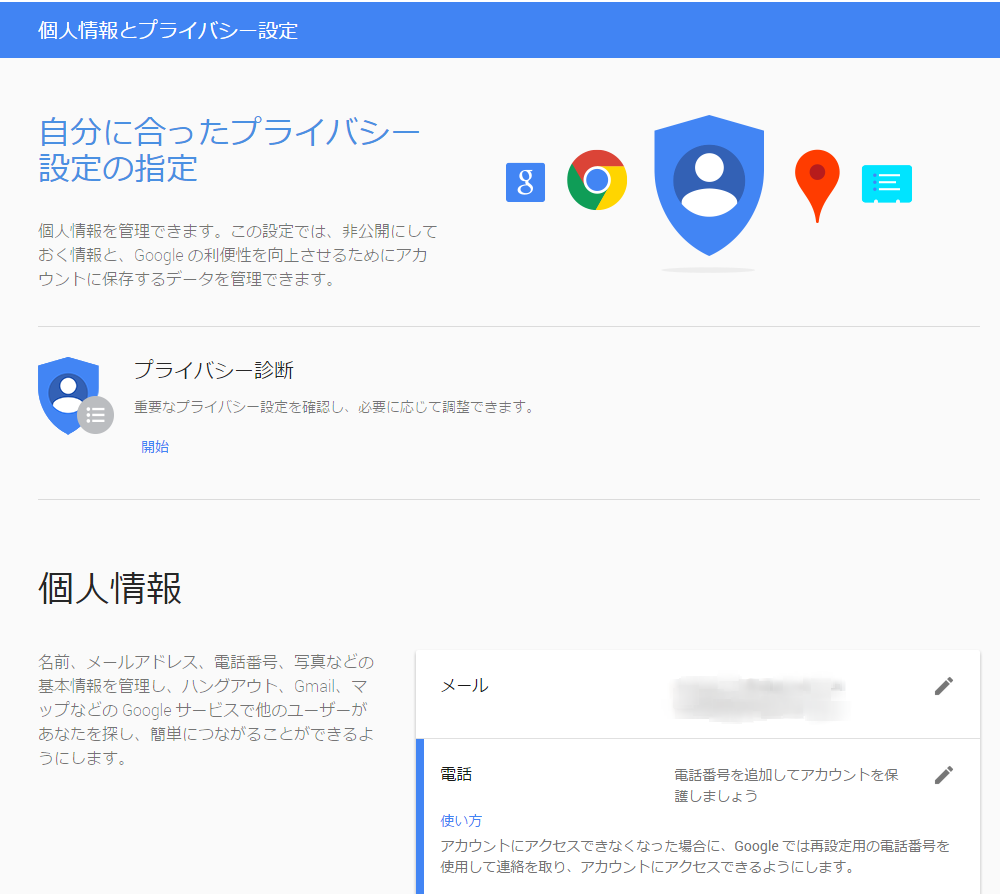Viewport: 1000px width, 894px height.
Task: Edit the メール entry via its pencil icon
Action: click(942, 686)
